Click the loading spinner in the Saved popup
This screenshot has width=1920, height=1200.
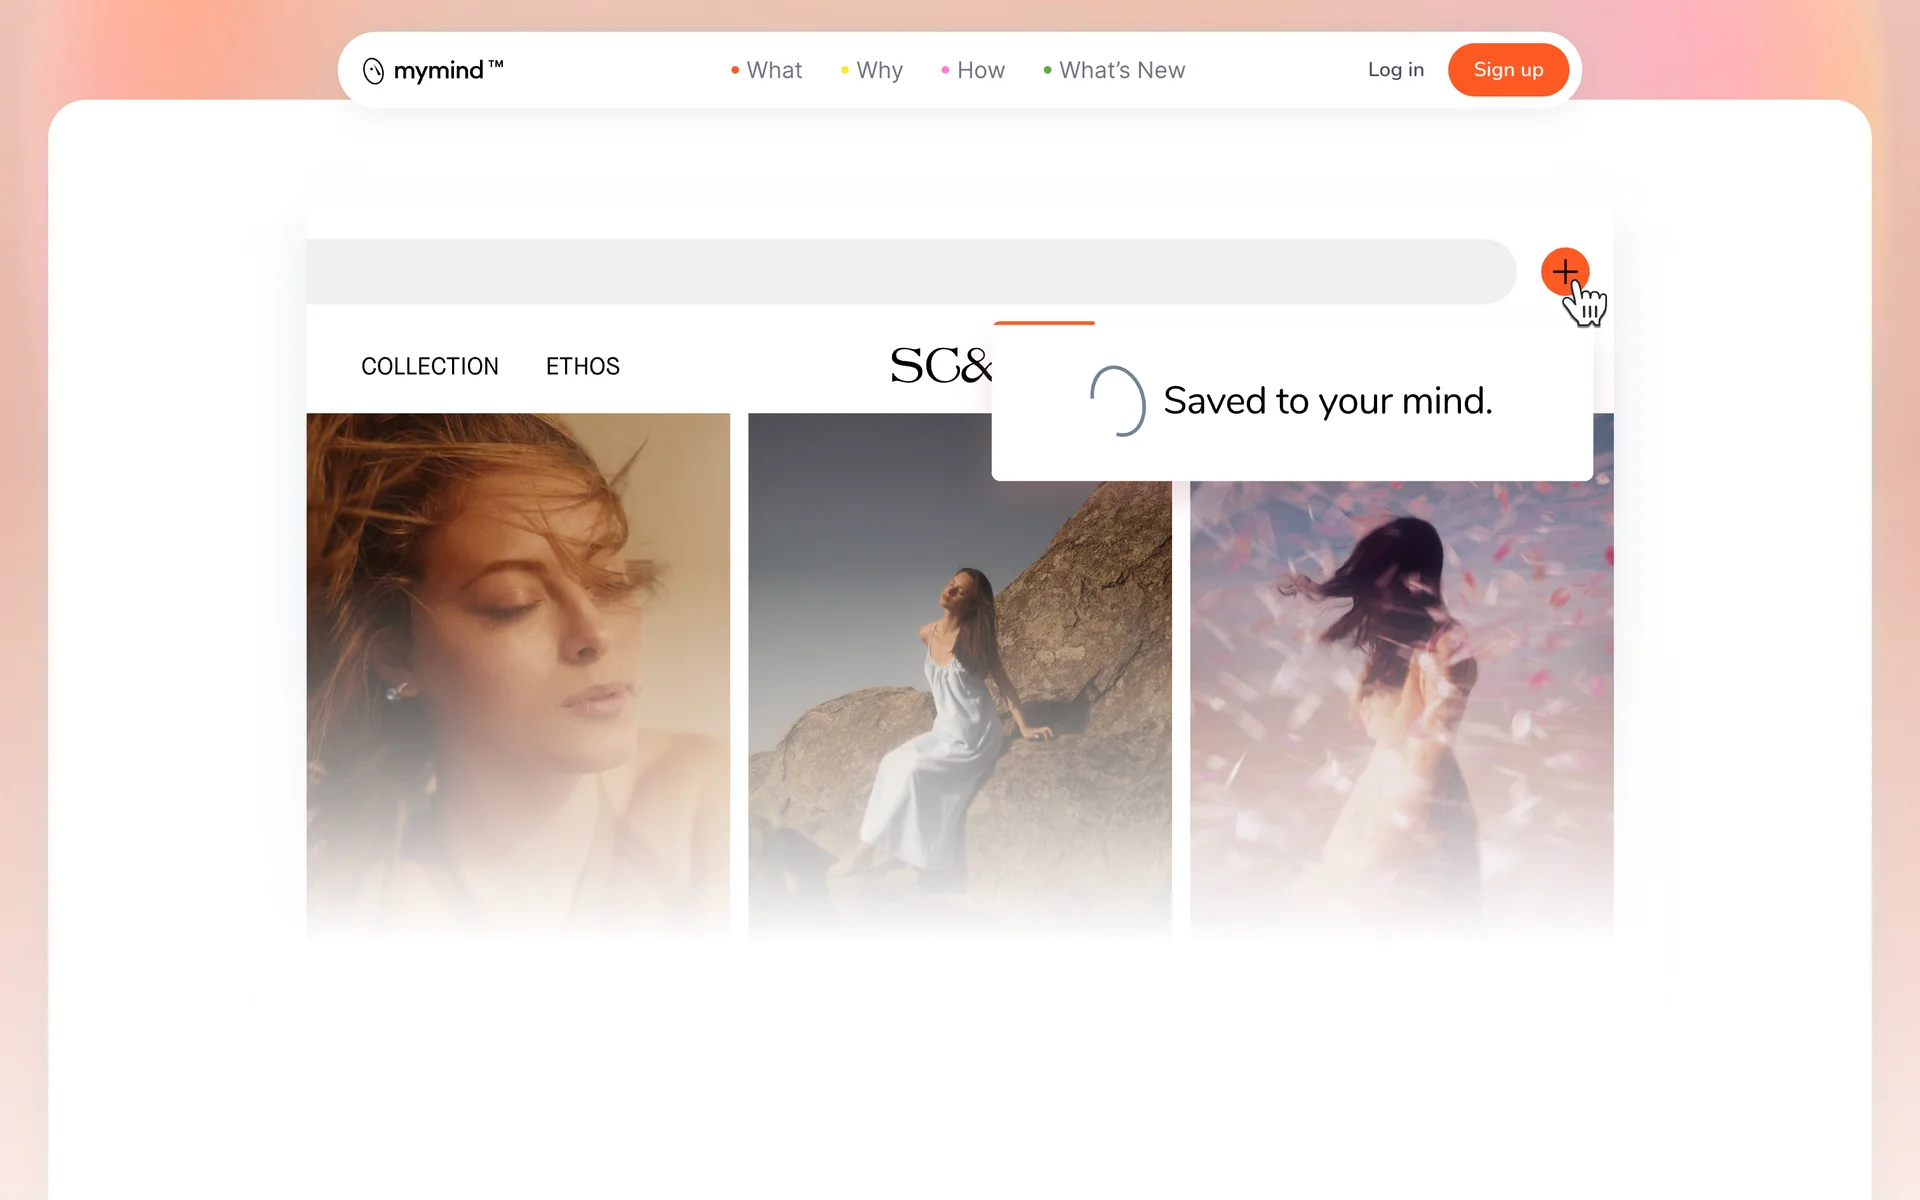click(x=1117, y=401)
